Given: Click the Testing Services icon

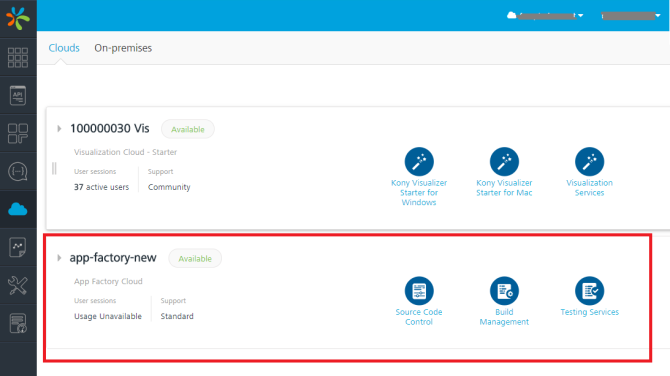Looking at the screenshot, I should 589,291.
